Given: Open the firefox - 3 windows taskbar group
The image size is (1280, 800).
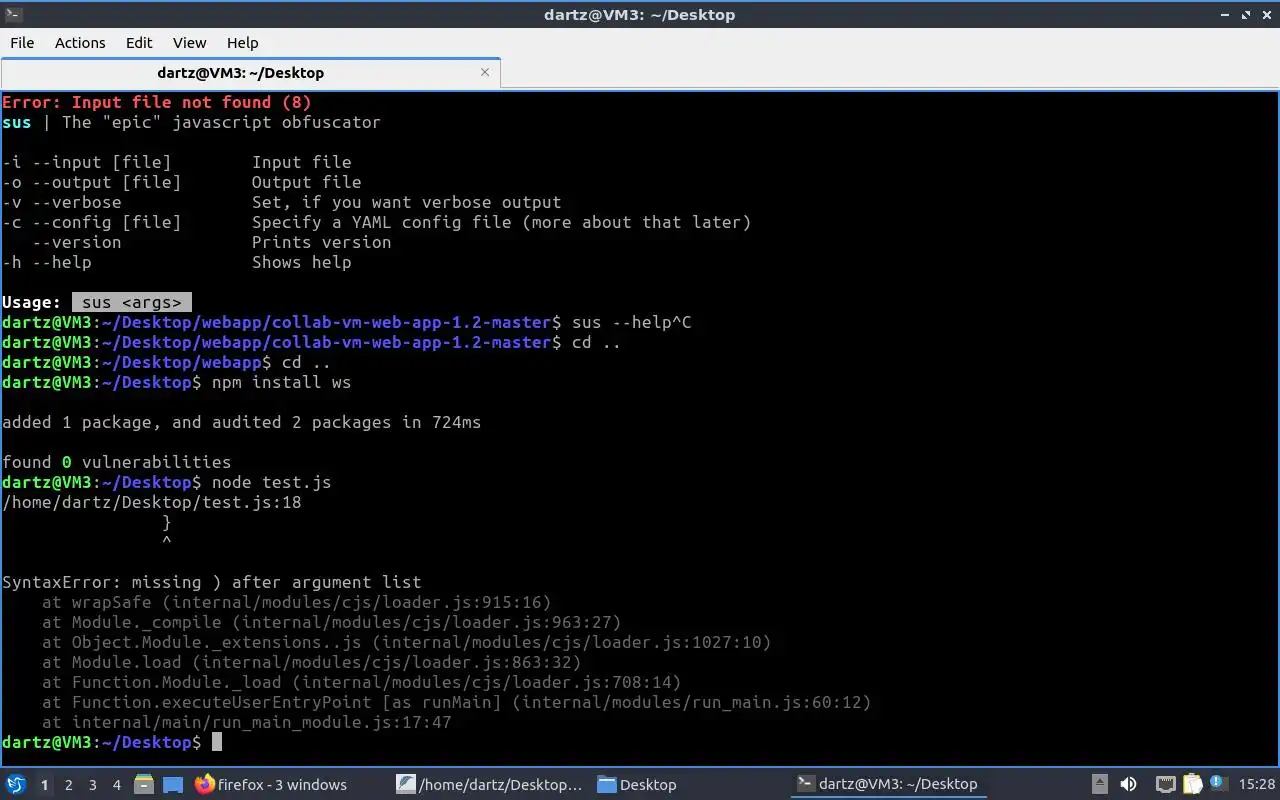Looking at the screenshot, I should point(272,785).
